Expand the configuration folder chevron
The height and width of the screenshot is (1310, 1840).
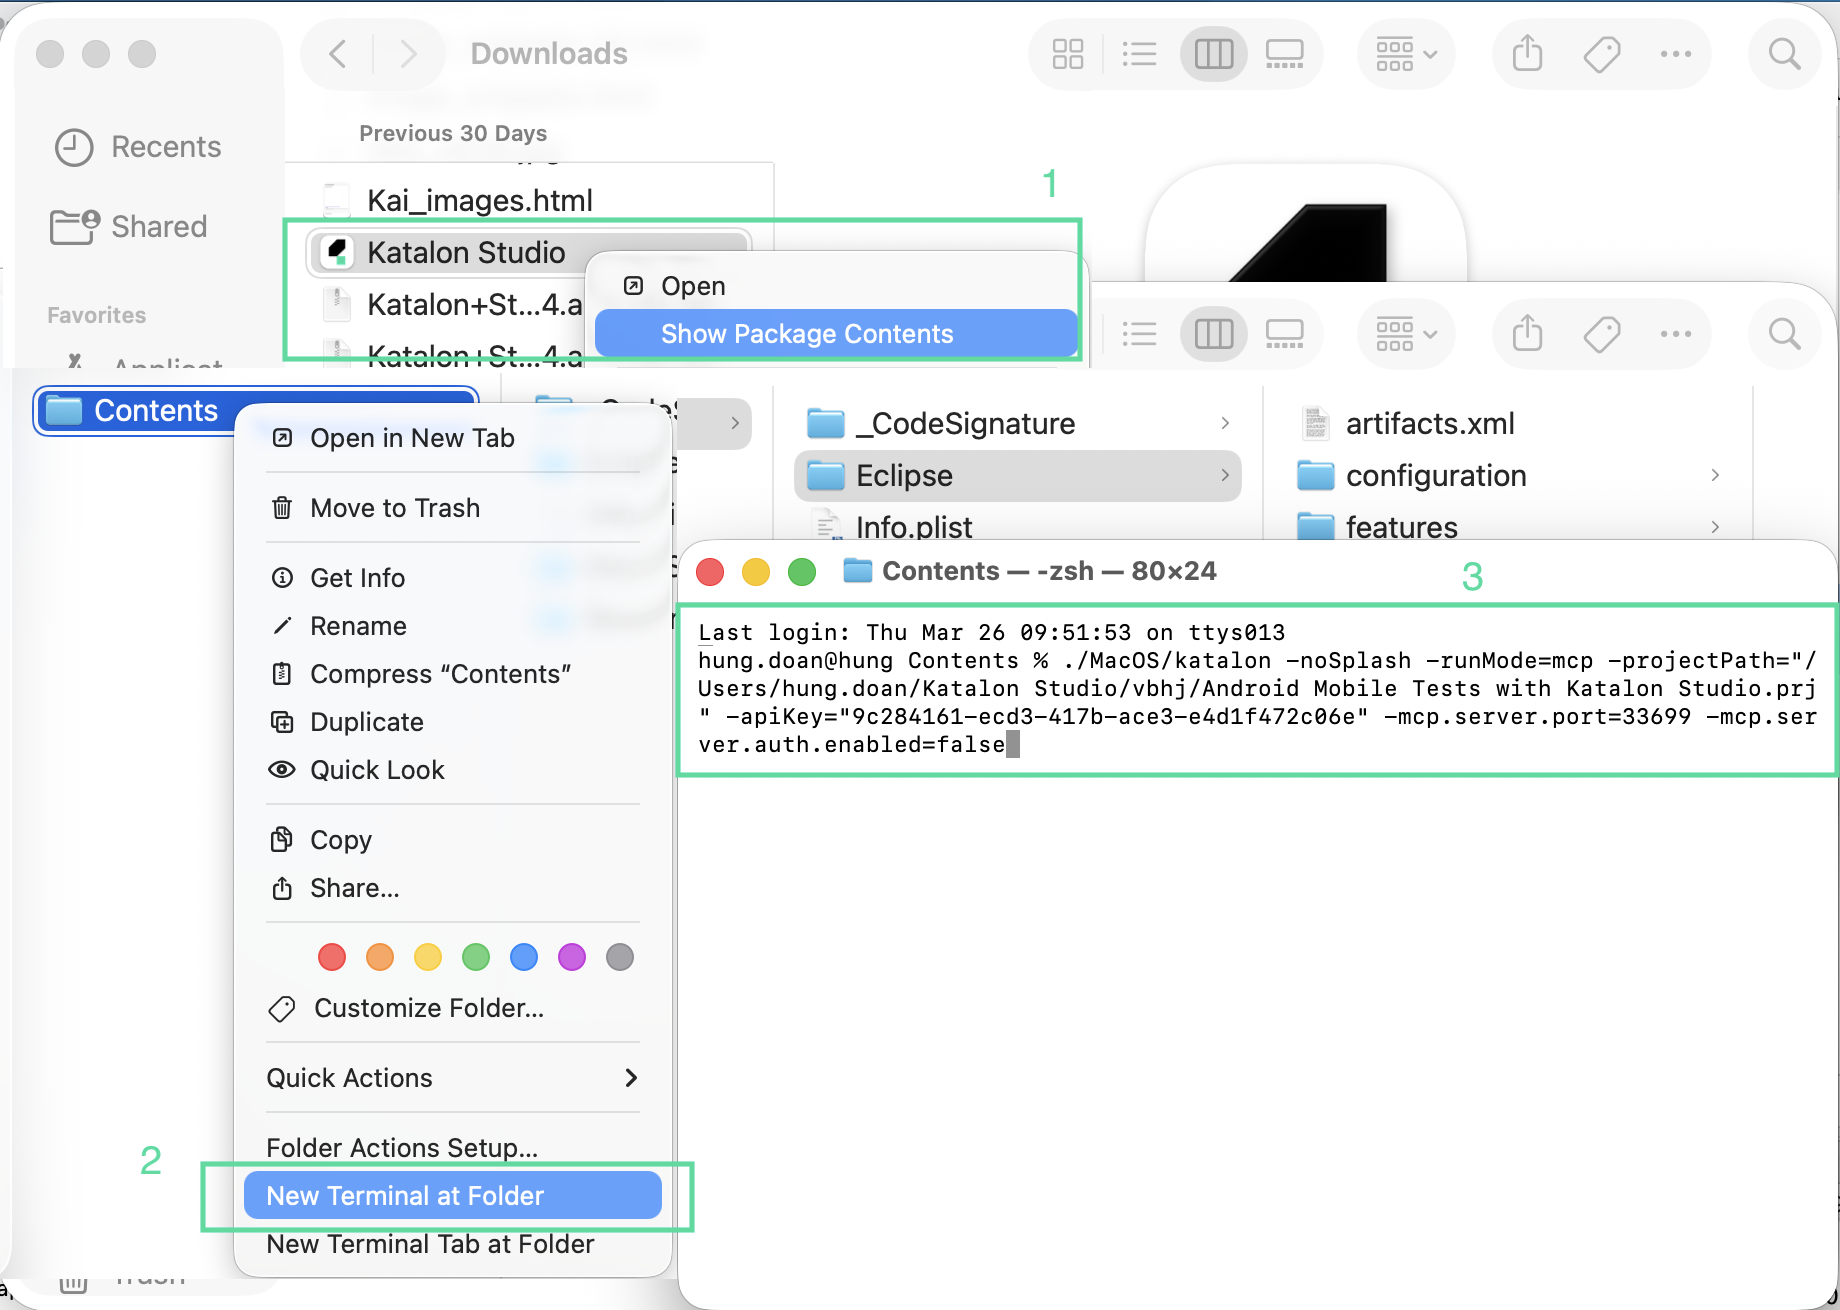click(x=1716, y=475)
